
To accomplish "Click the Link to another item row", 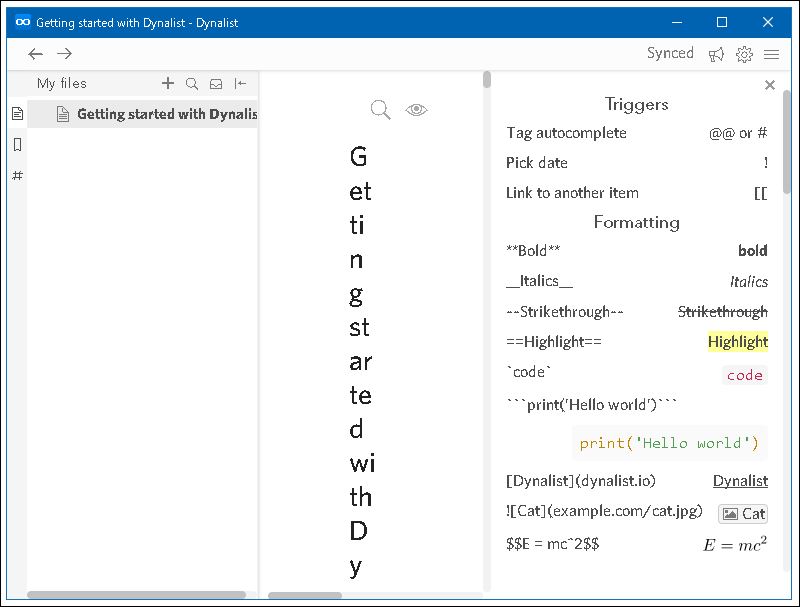I will [x=637, y=193].
